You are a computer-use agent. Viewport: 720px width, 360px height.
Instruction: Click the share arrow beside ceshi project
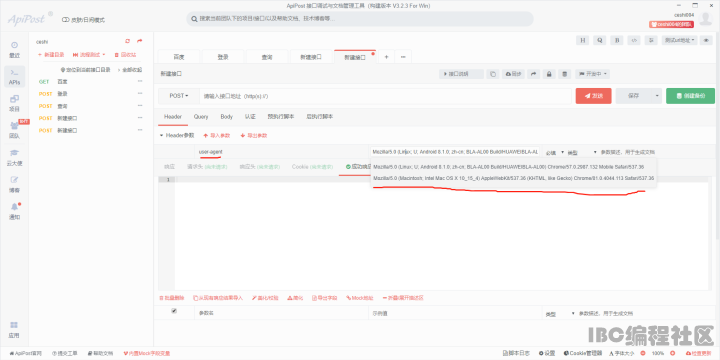tap(140, 41)
